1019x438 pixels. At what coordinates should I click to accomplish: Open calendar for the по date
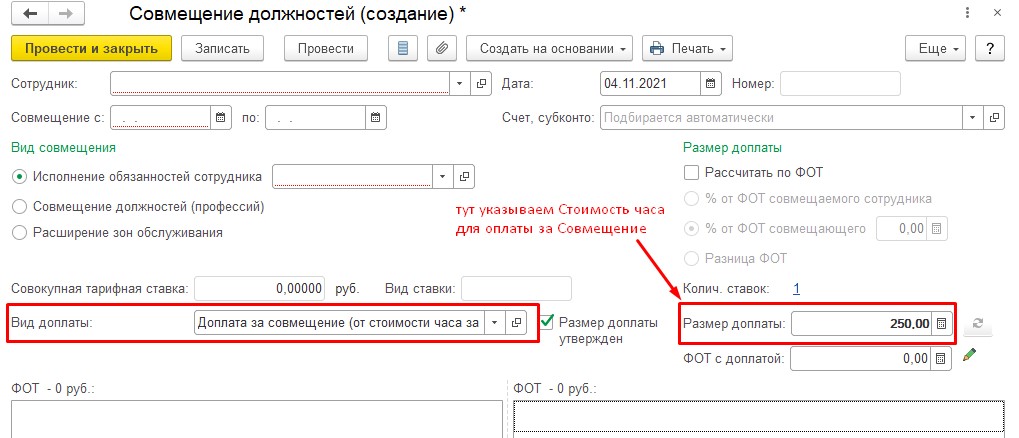click(375, 118)
